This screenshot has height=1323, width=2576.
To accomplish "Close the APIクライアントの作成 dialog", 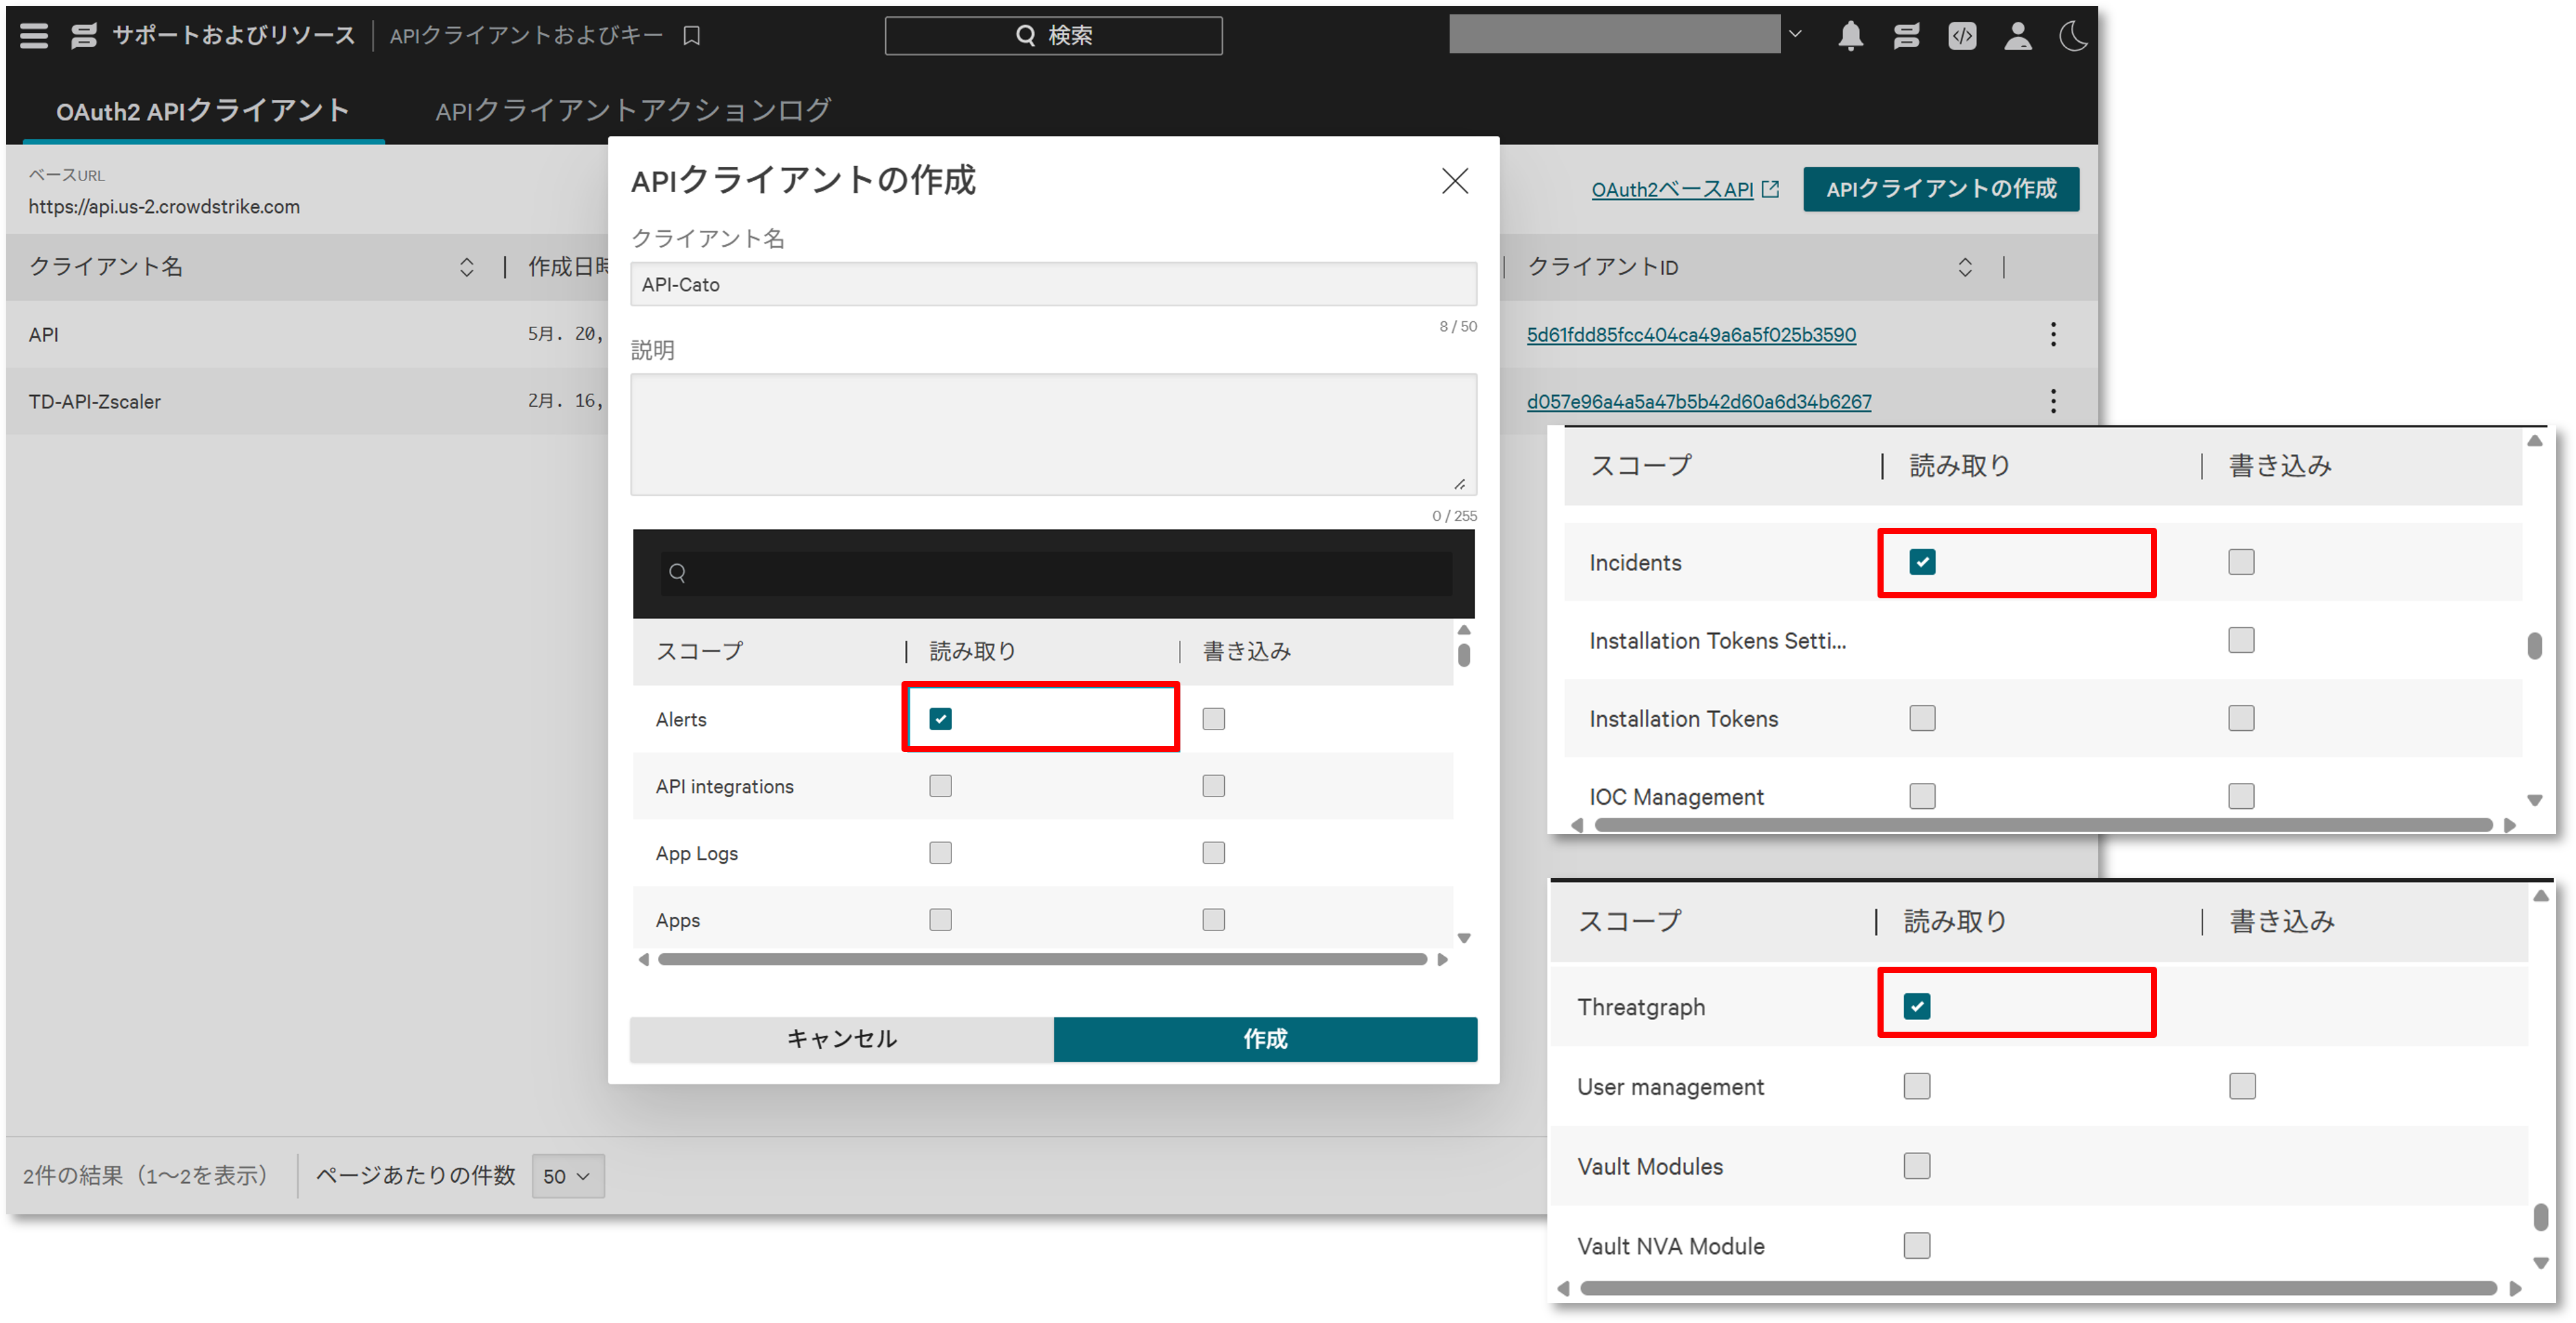I will coord(1455,181).
